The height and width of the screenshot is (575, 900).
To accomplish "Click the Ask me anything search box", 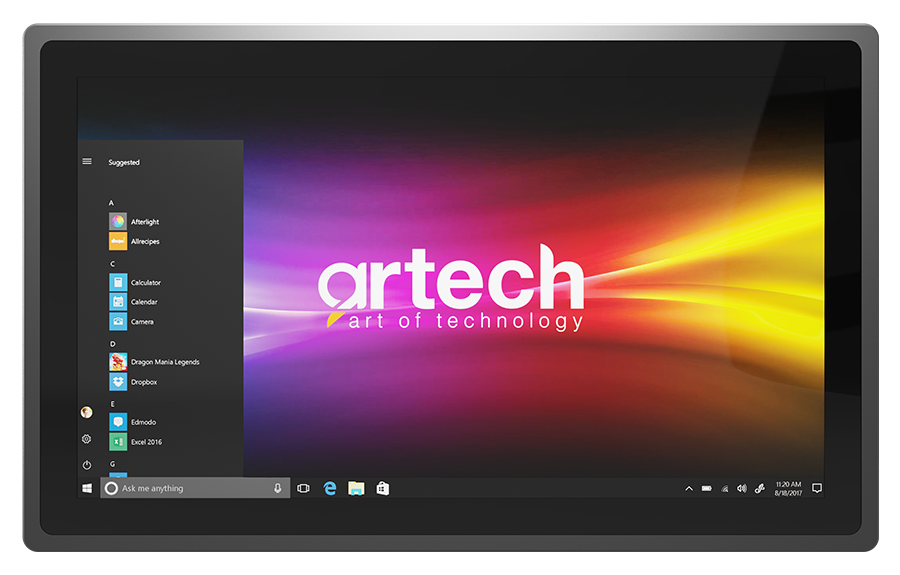I will point(190,488).
